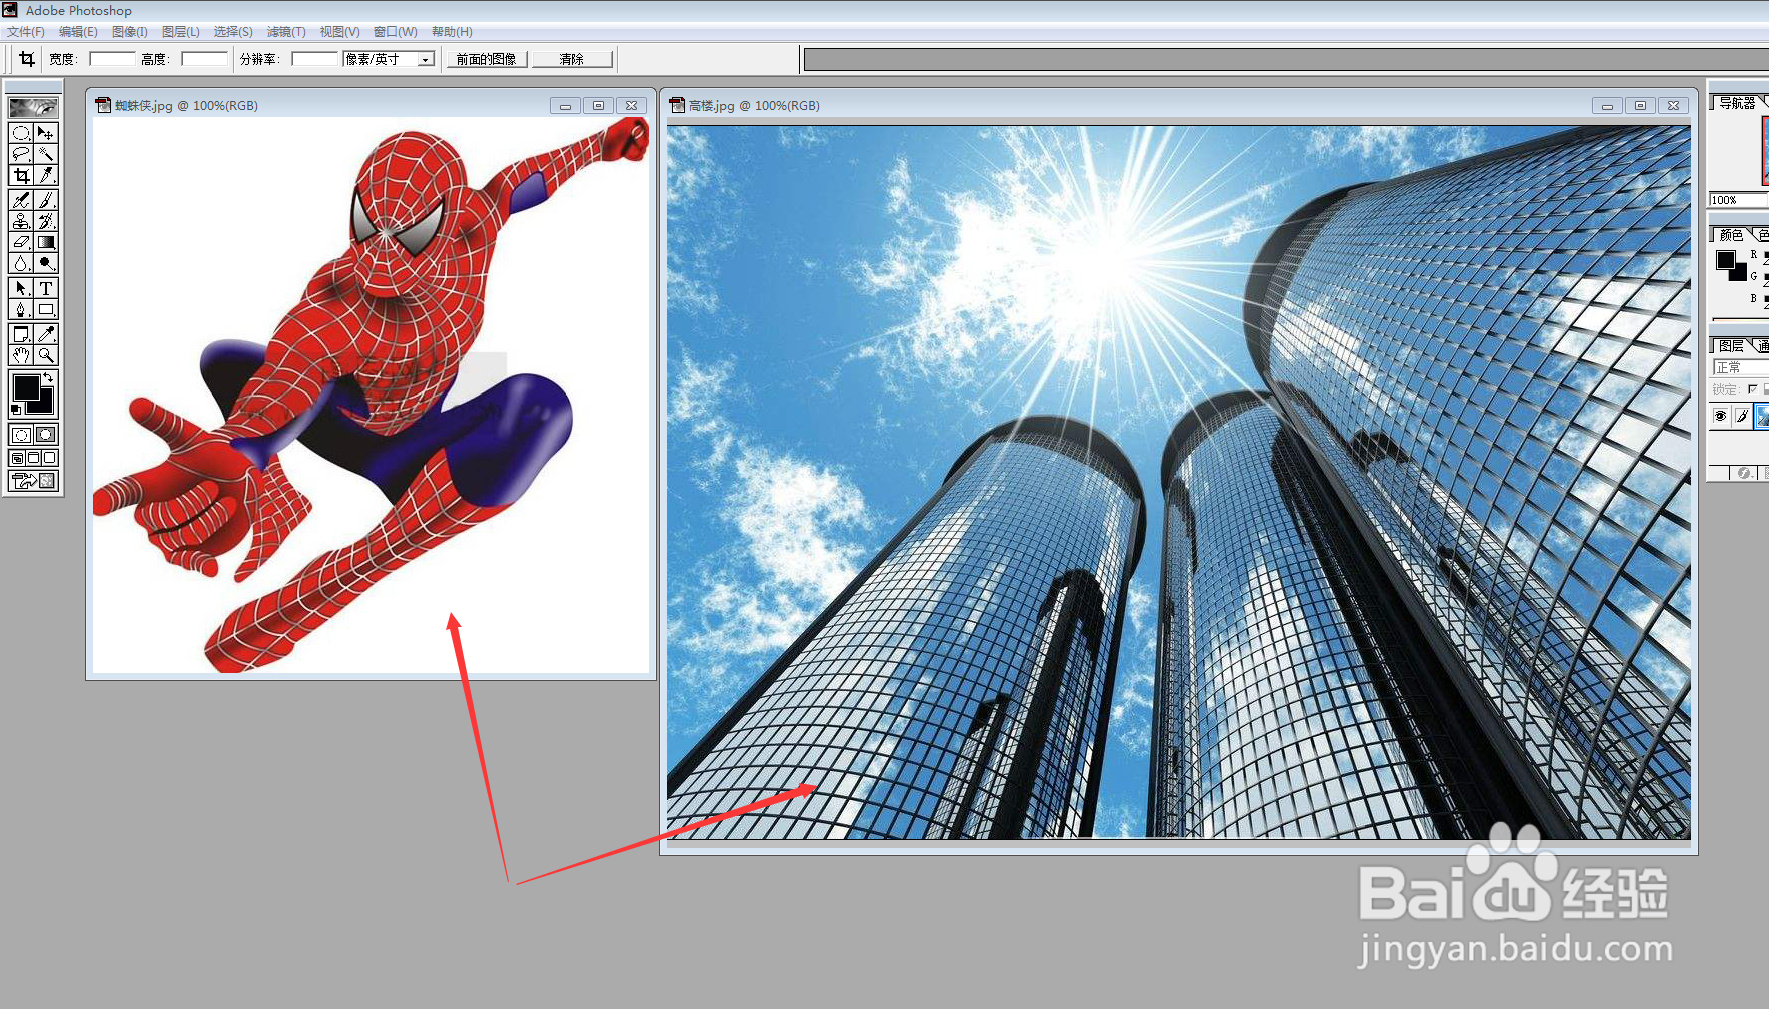Open crop tool presets icon in options bar
The width and height of the screenshot is (1769, 1009).
click(27, 59)
